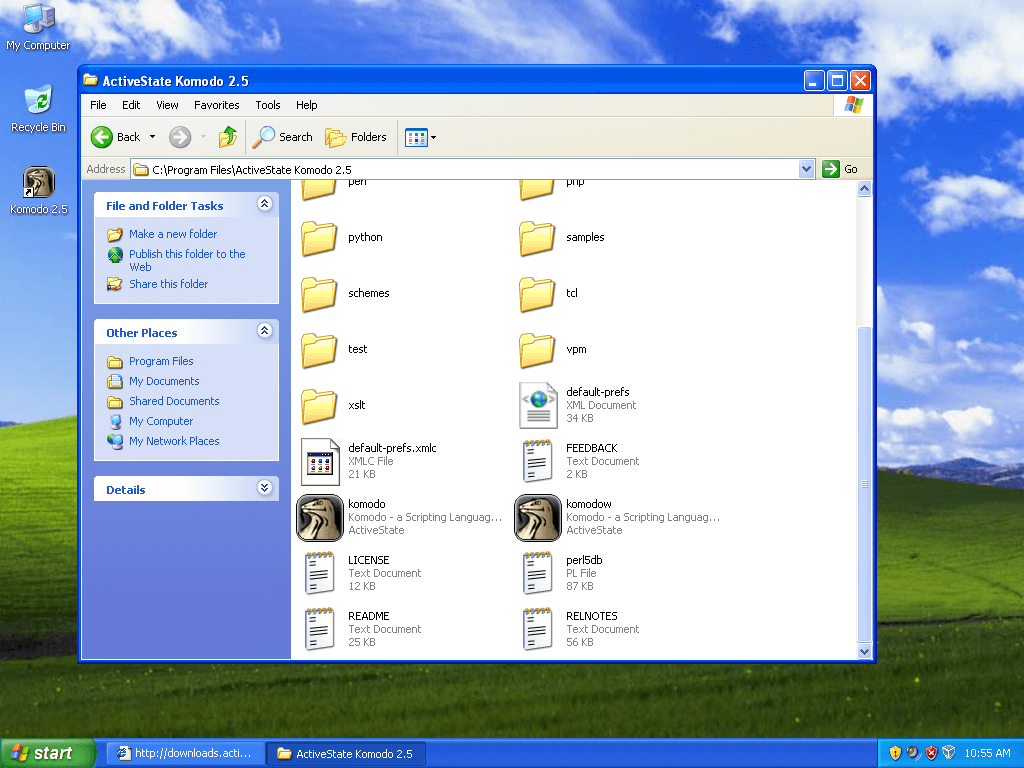The image size is (1024, 768).
Task: Click the Go button beside address bar
Action: pos(840,169)
